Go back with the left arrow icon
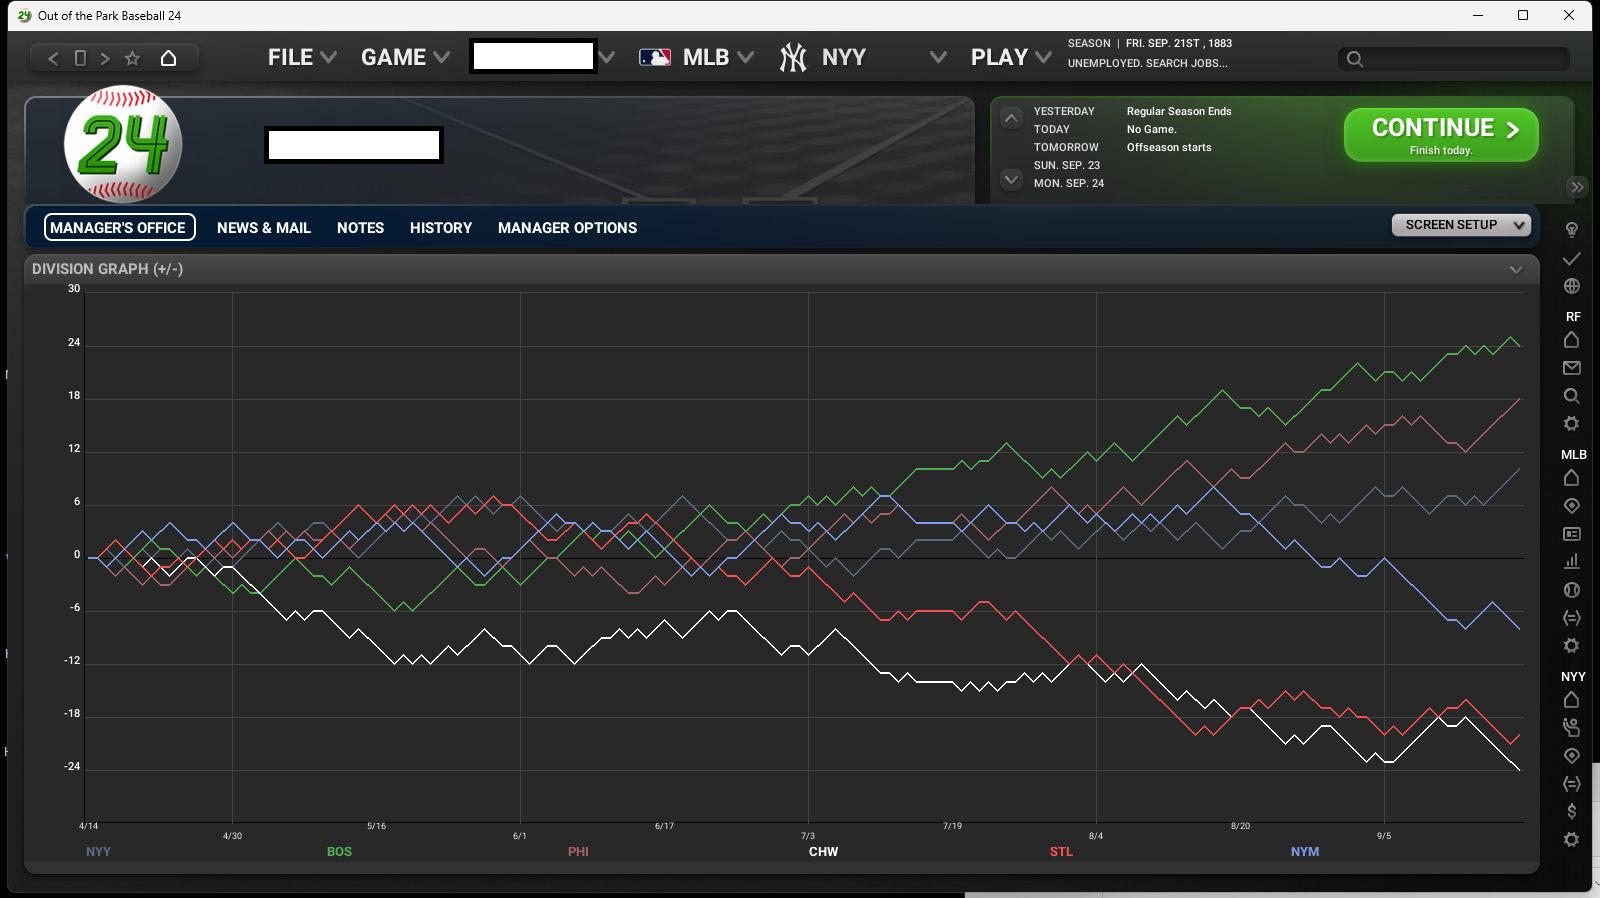Image resolution: width=1600 pixels, height=898 pixels. click(x=54, y=58)
